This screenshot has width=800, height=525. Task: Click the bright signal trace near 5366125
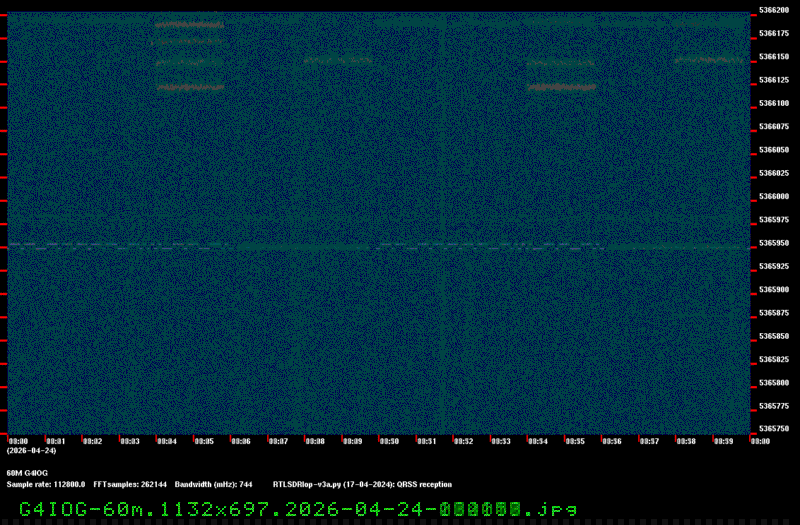pos(190,87)
